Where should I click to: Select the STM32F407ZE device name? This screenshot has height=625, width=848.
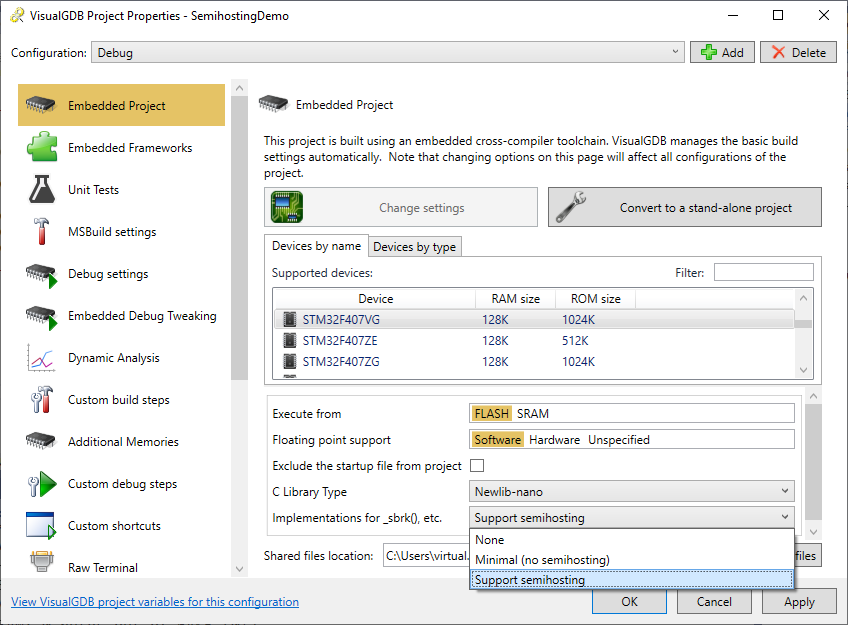340,341
